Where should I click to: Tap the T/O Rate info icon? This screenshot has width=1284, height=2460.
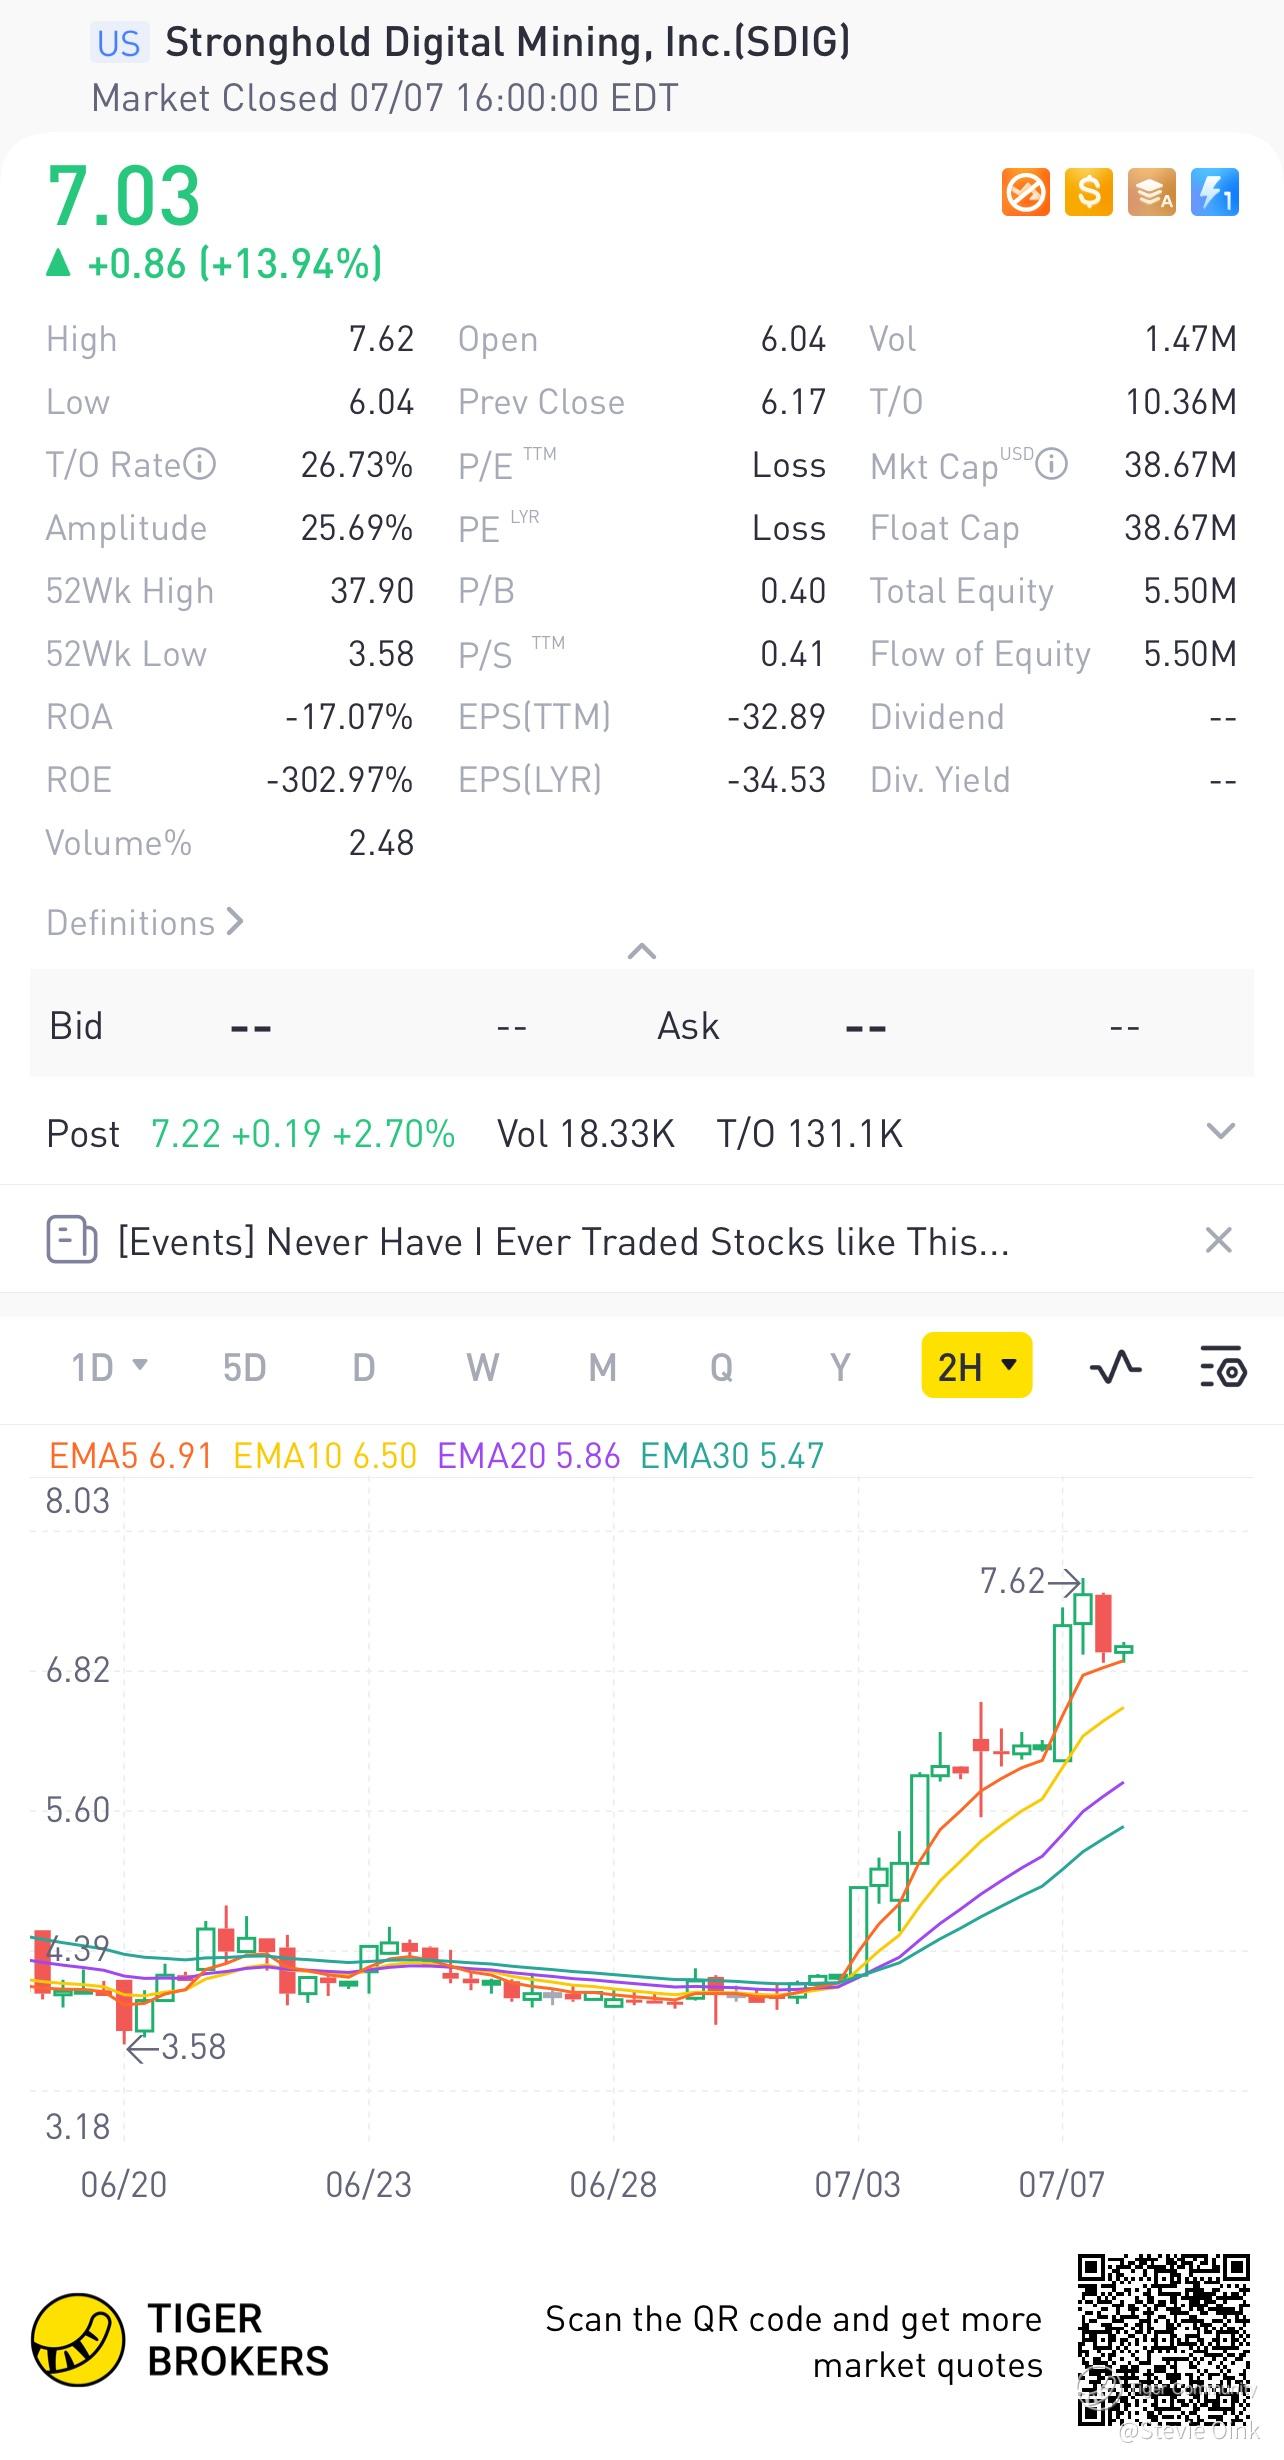tap(200, 464)
